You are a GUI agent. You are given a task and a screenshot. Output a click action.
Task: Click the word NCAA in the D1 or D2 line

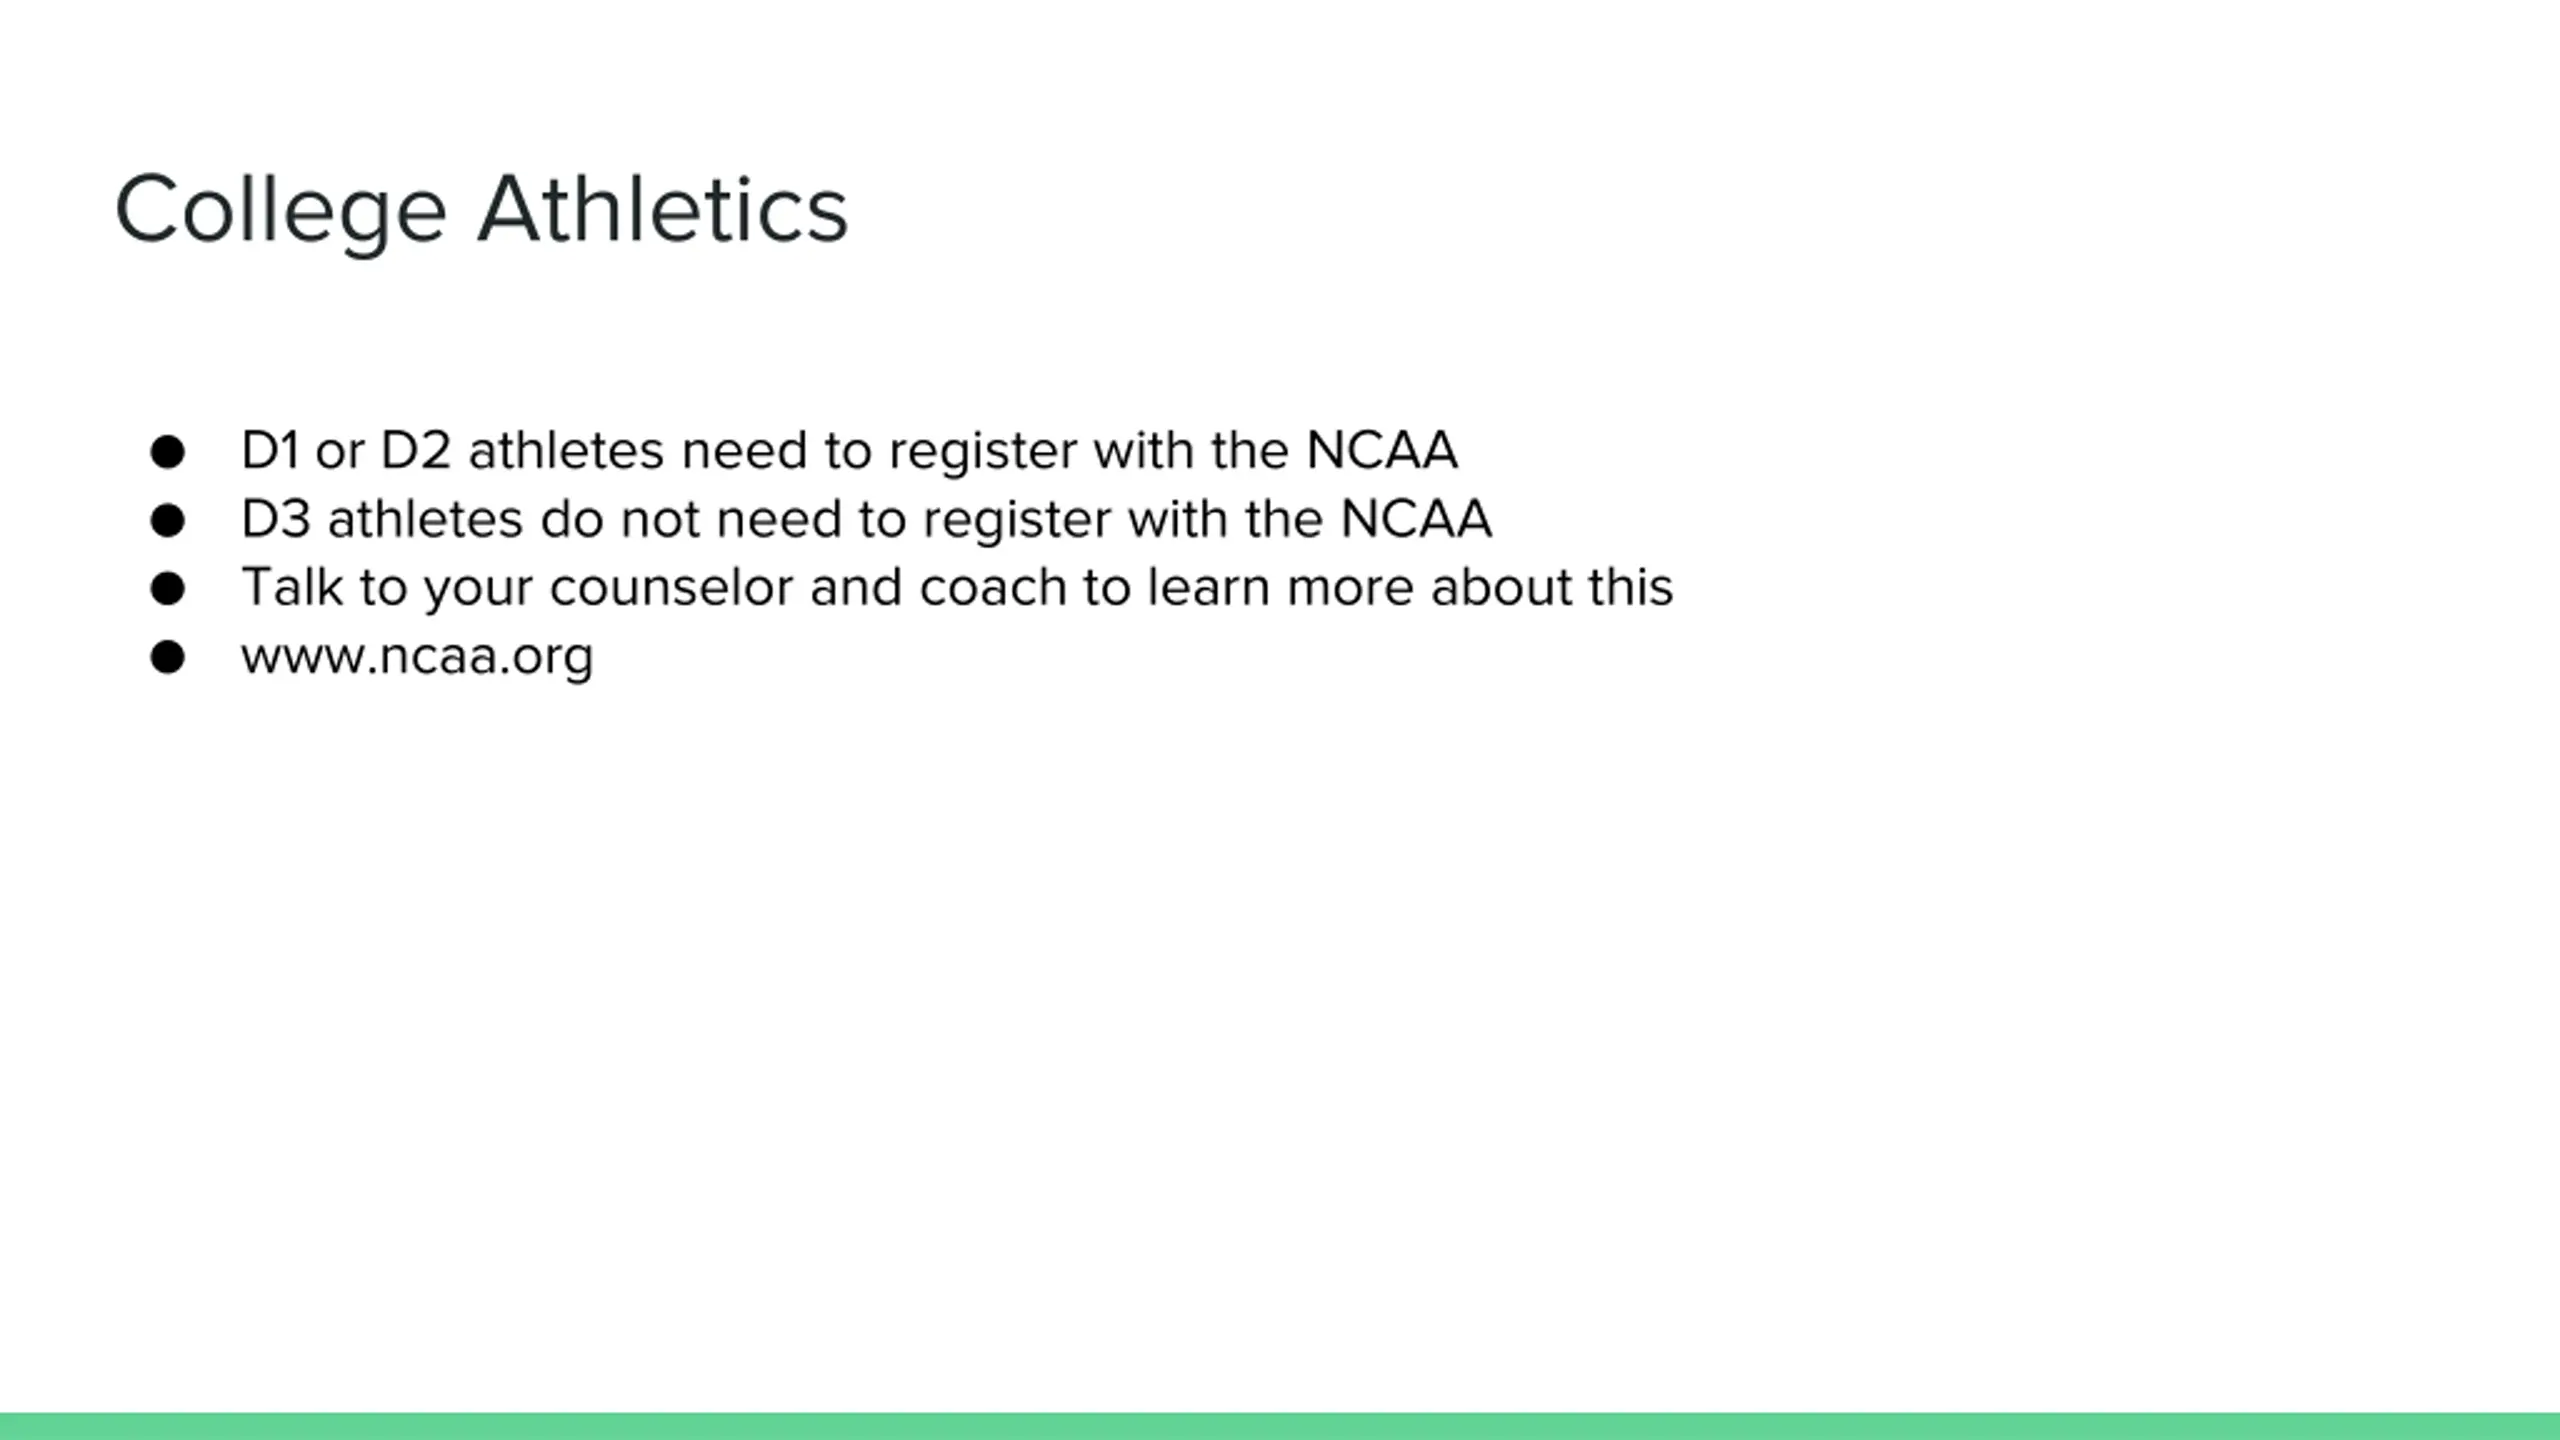tap(1382, 451)
